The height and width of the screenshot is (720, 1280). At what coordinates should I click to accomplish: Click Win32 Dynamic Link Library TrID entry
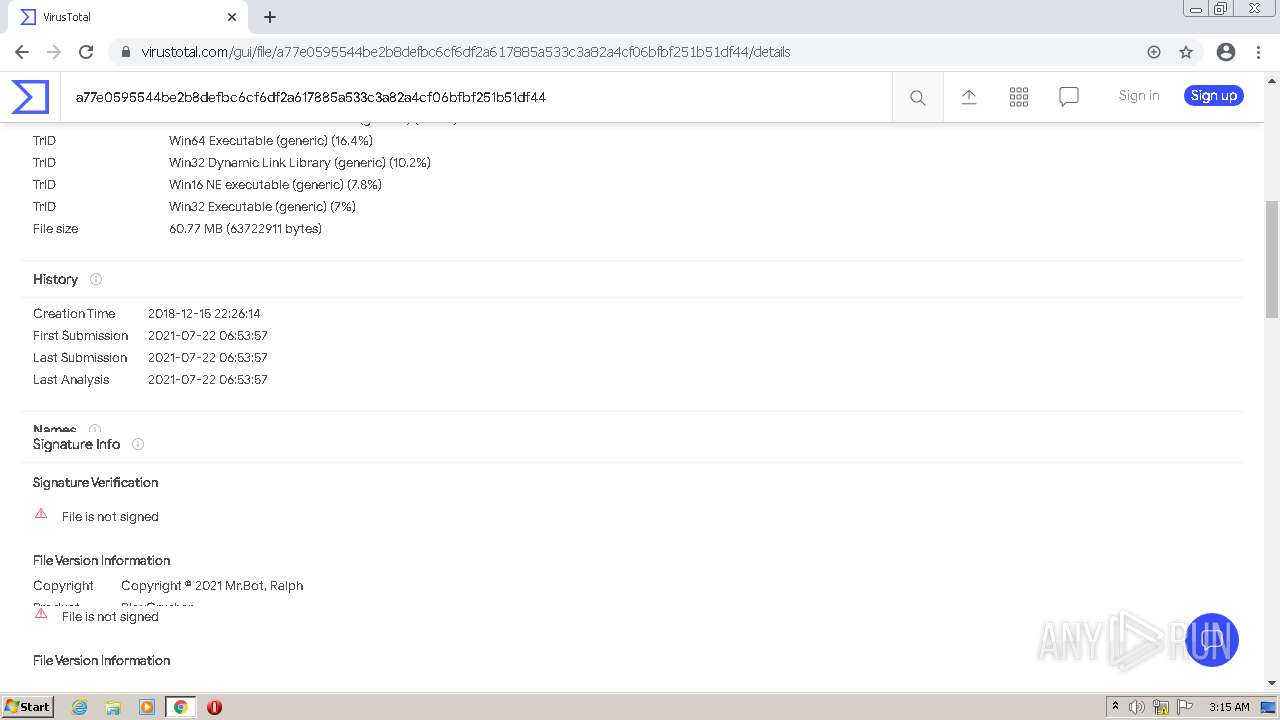click(300, 163)
